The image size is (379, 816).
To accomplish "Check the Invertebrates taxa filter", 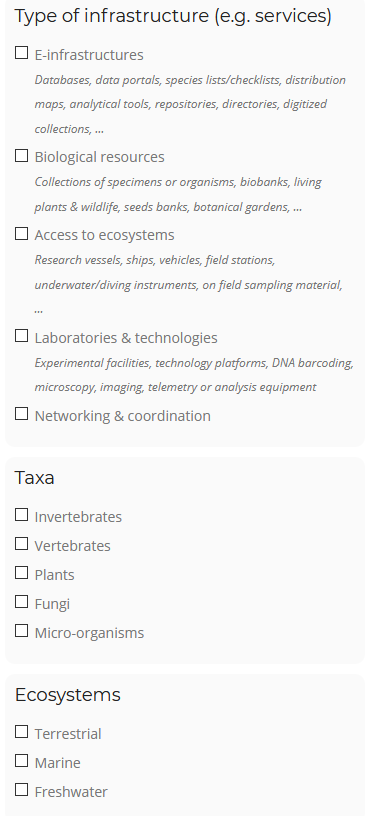I will tap(21, 515).
